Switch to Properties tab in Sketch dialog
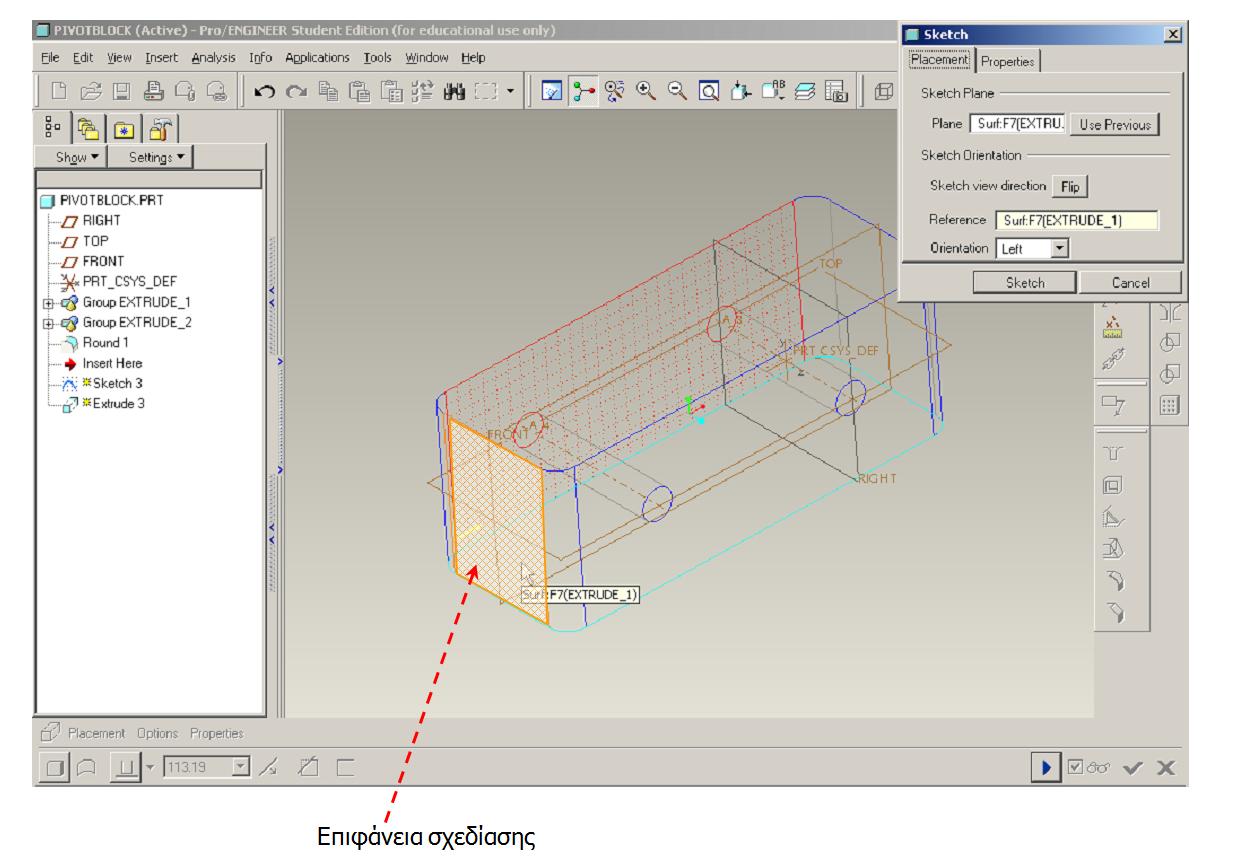The image size is (1253, 864). [x=1008, y=61]
